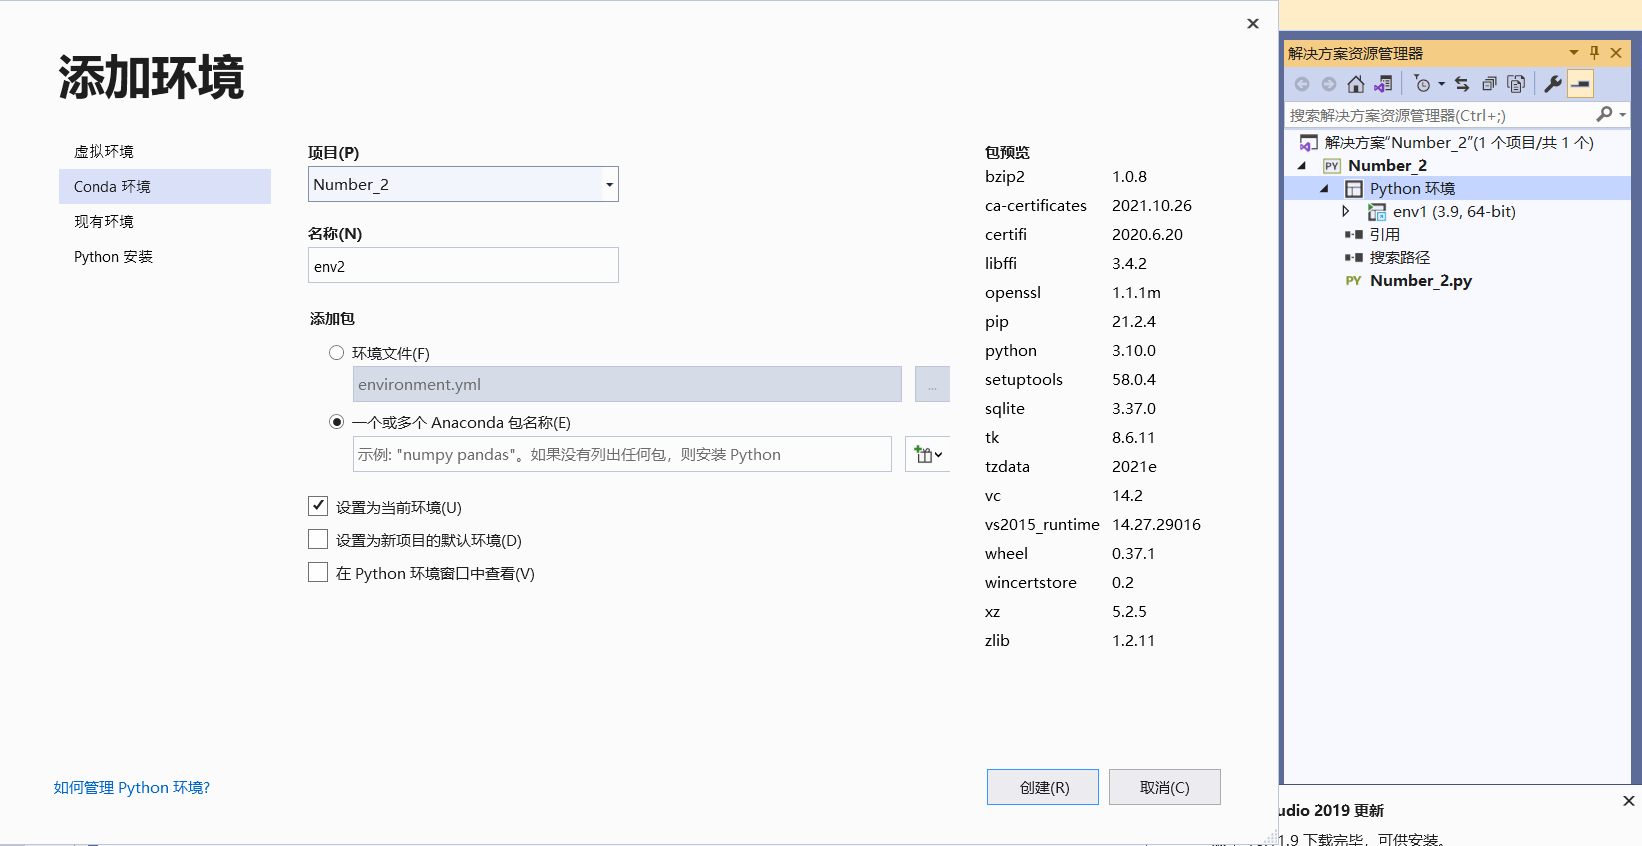1642x846 pixels.
Task: Check 在 Python 环境窗口中查看(V) checkbox
Action: coord(318,572)
